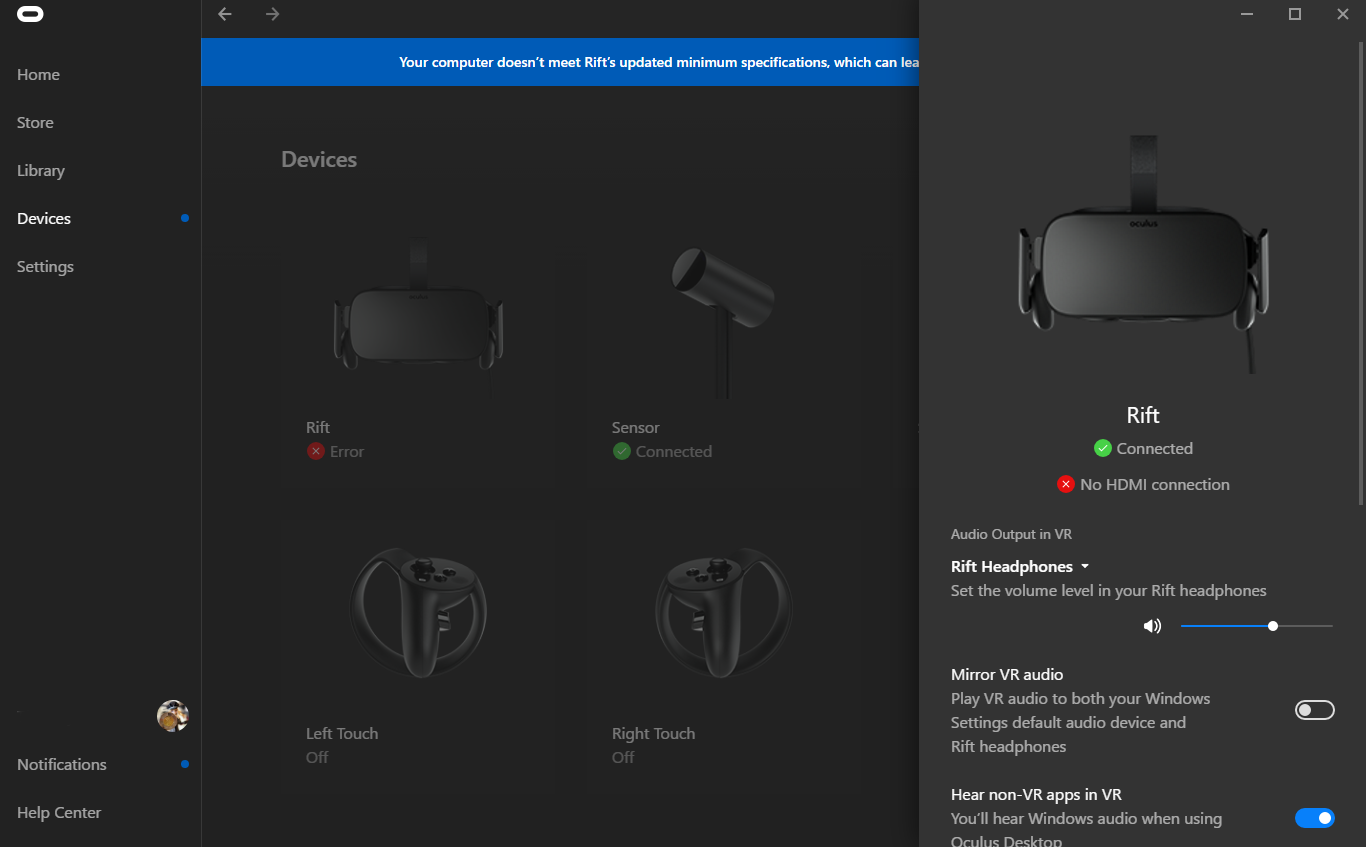Screen dimensions: 1366x847
Task: Go back with the left arrow
Action: coord(225,14)
